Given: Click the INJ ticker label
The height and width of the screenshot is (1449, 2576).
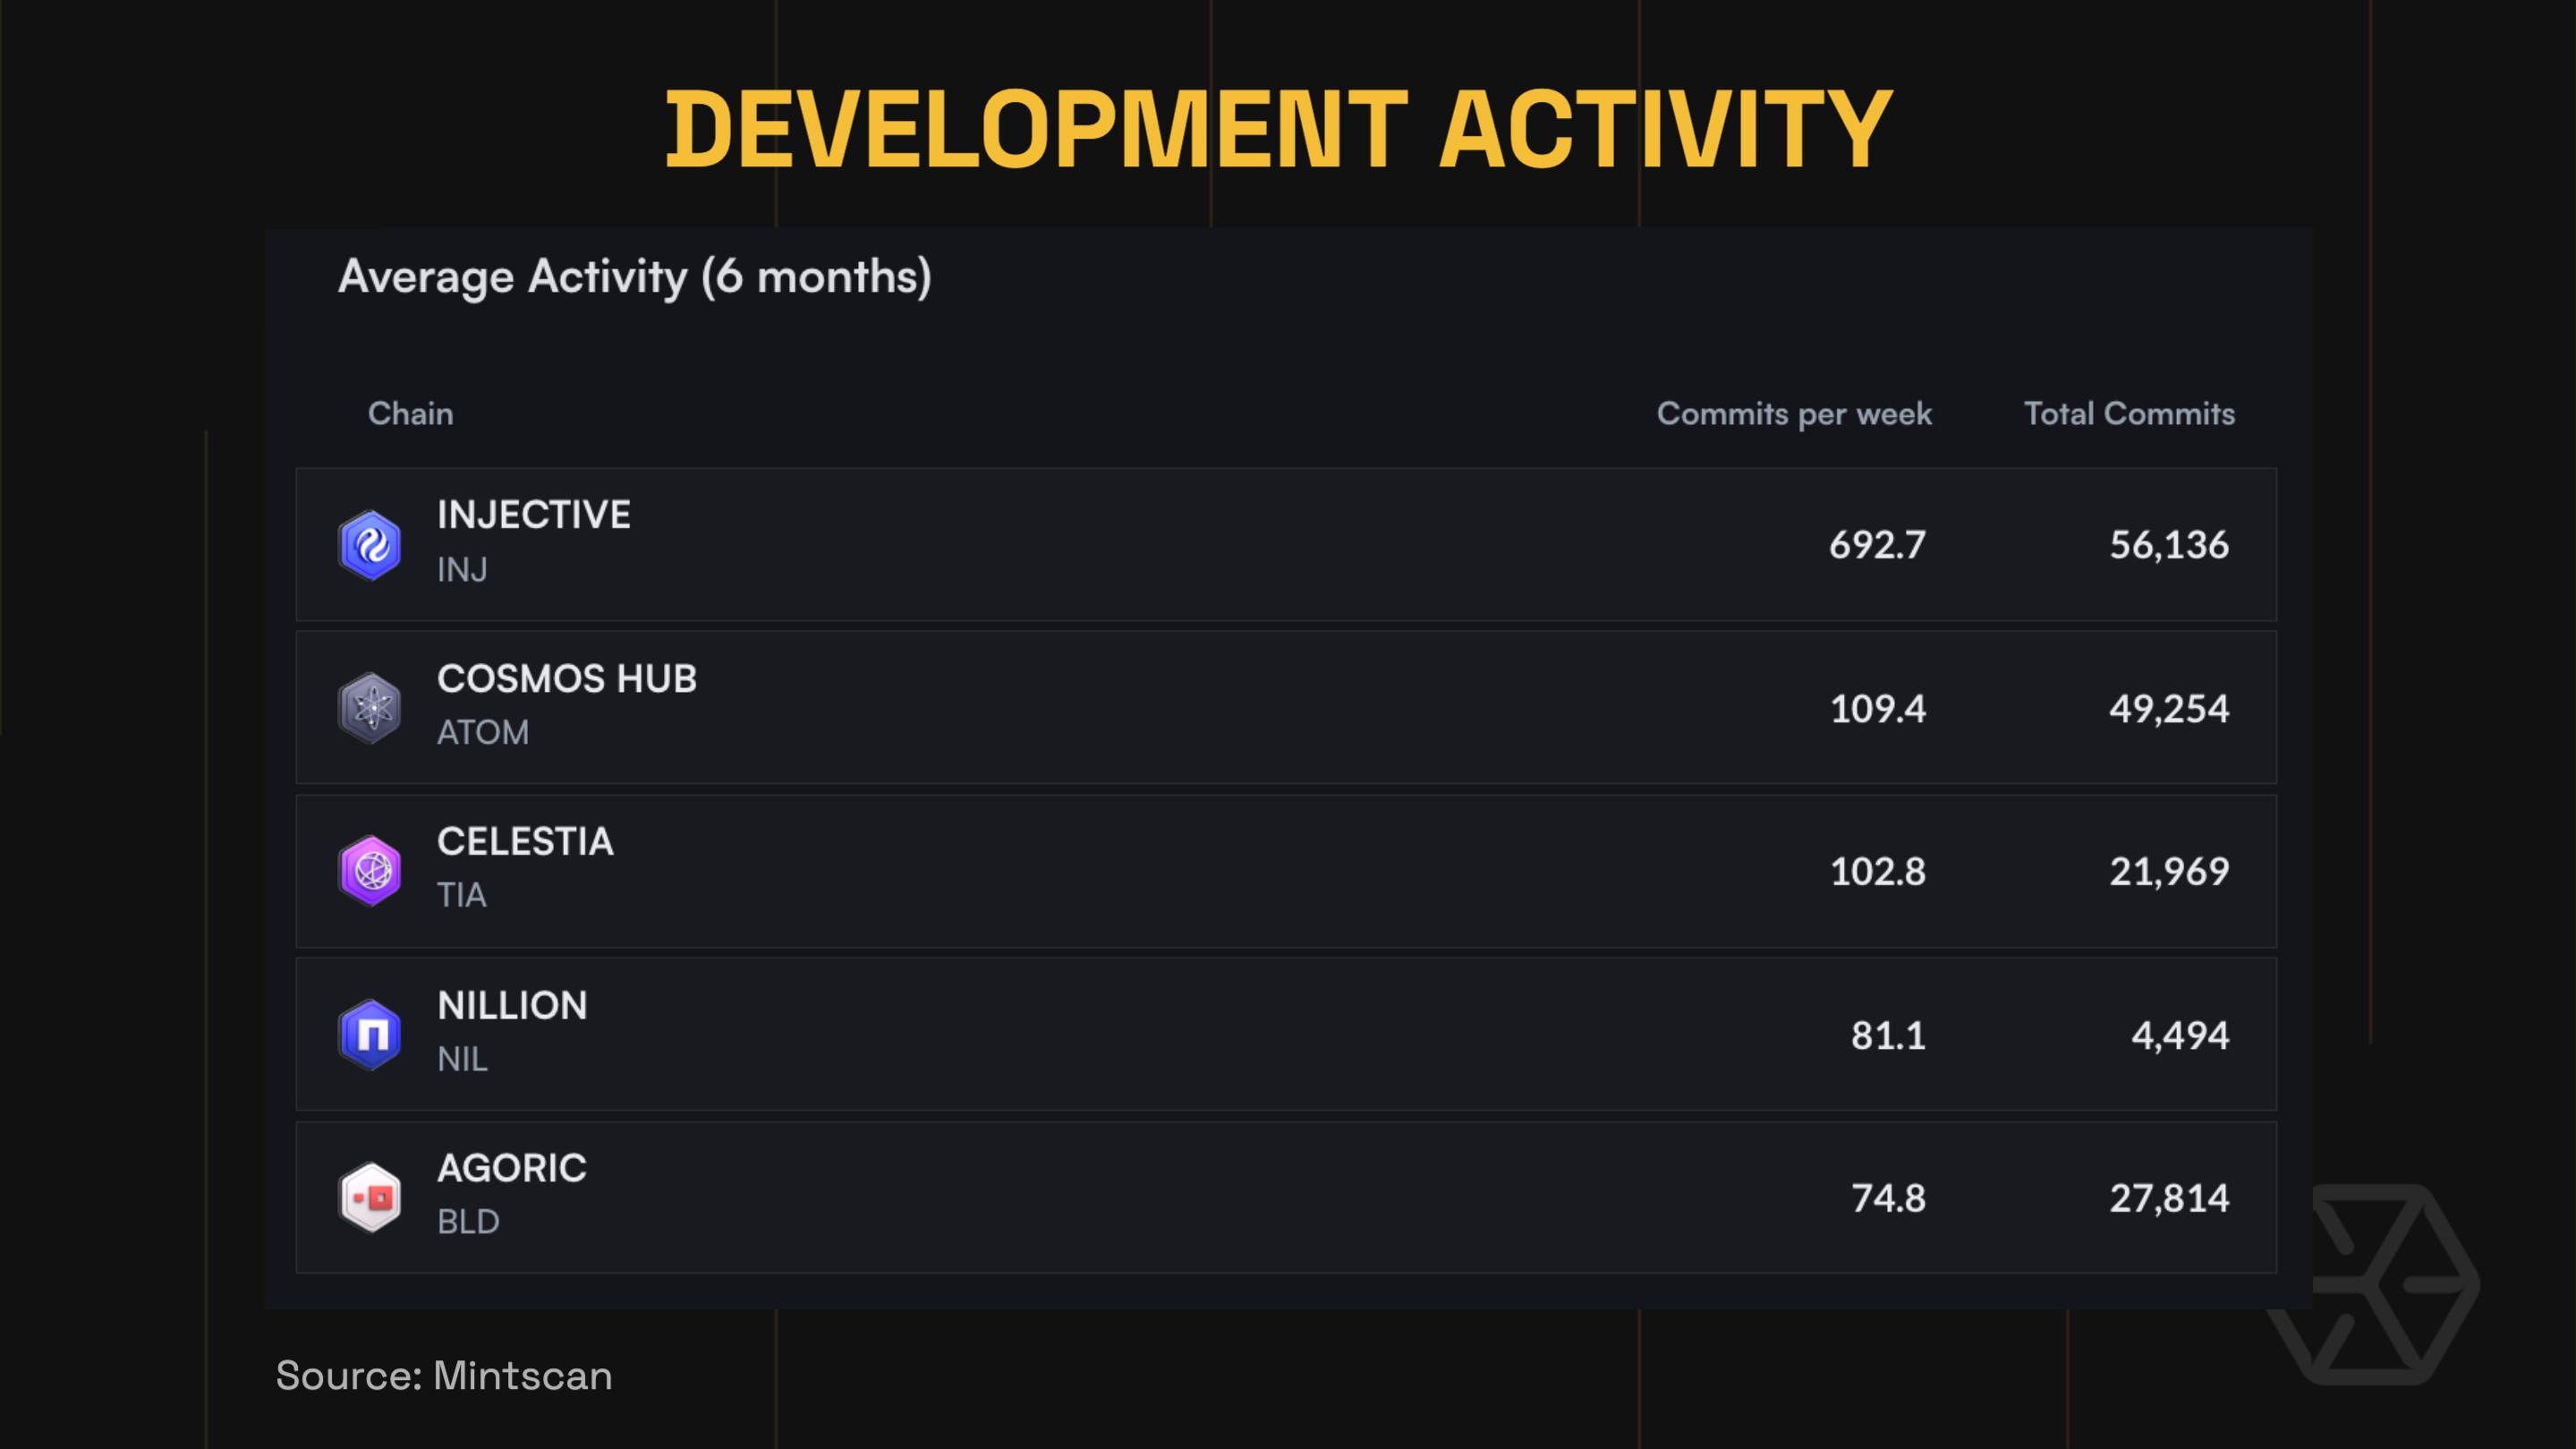Looking at the screenshot, I should [x=462, y=570].
